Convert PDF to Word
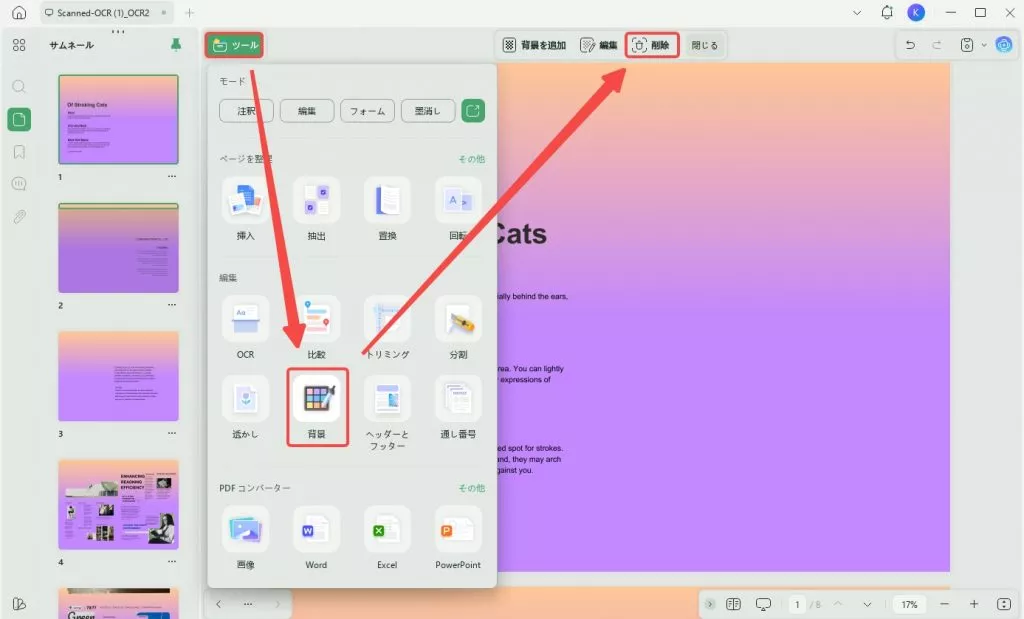 coord(316,538)
